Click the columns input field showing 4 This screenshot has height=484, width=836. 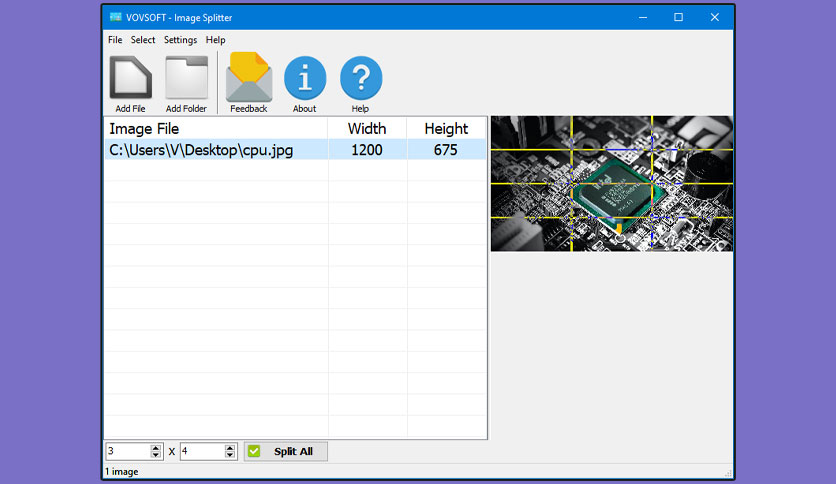pos(203,451)
